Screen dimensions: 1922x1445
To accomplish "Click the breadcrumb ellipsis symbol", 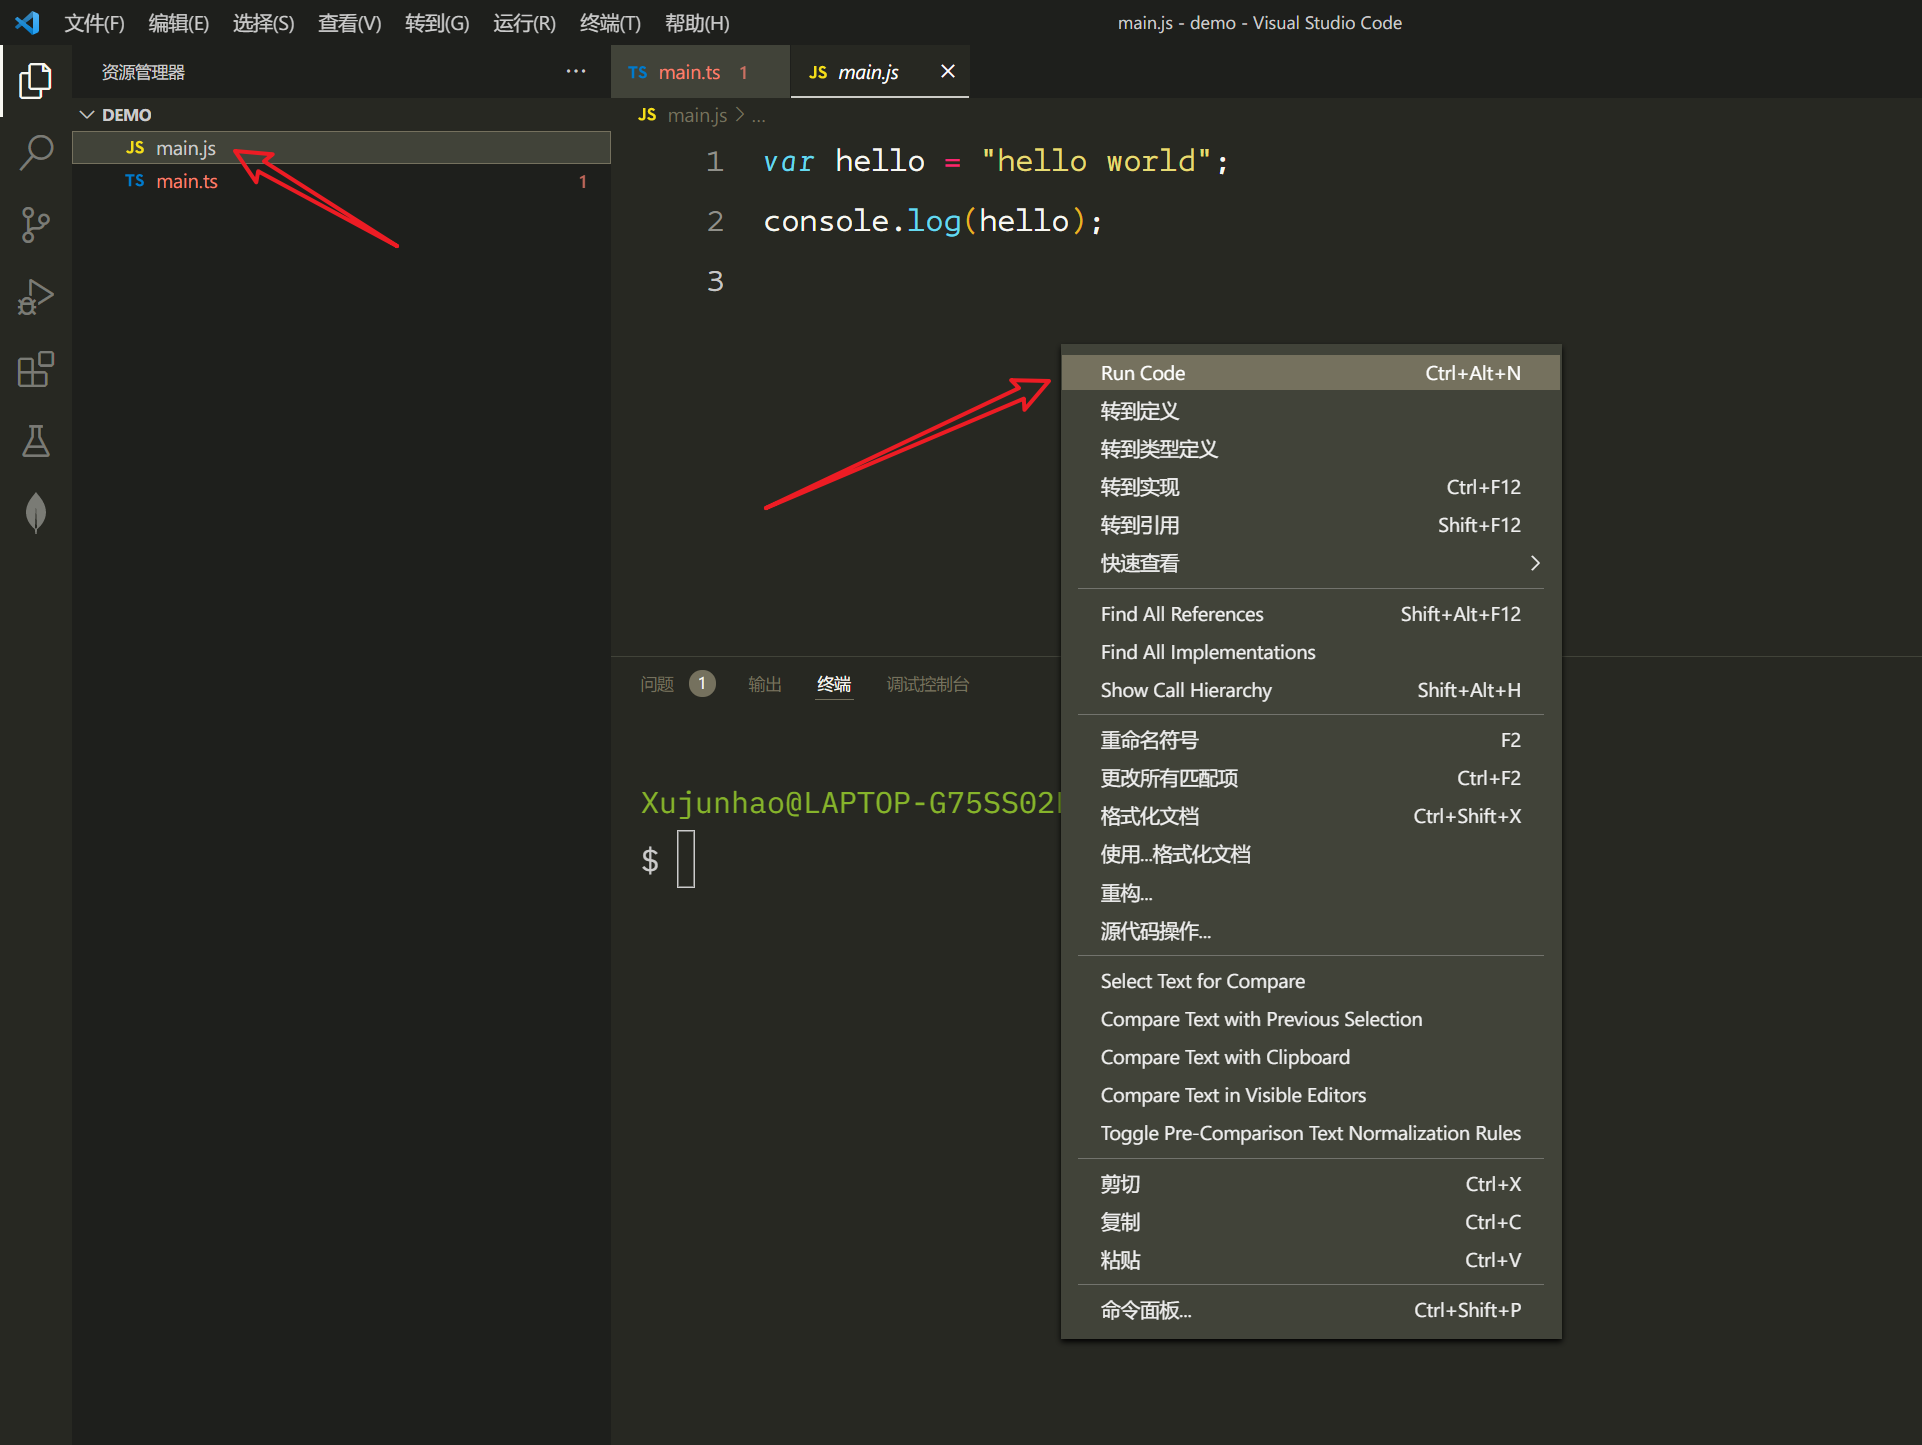I will tap(759, 117).
